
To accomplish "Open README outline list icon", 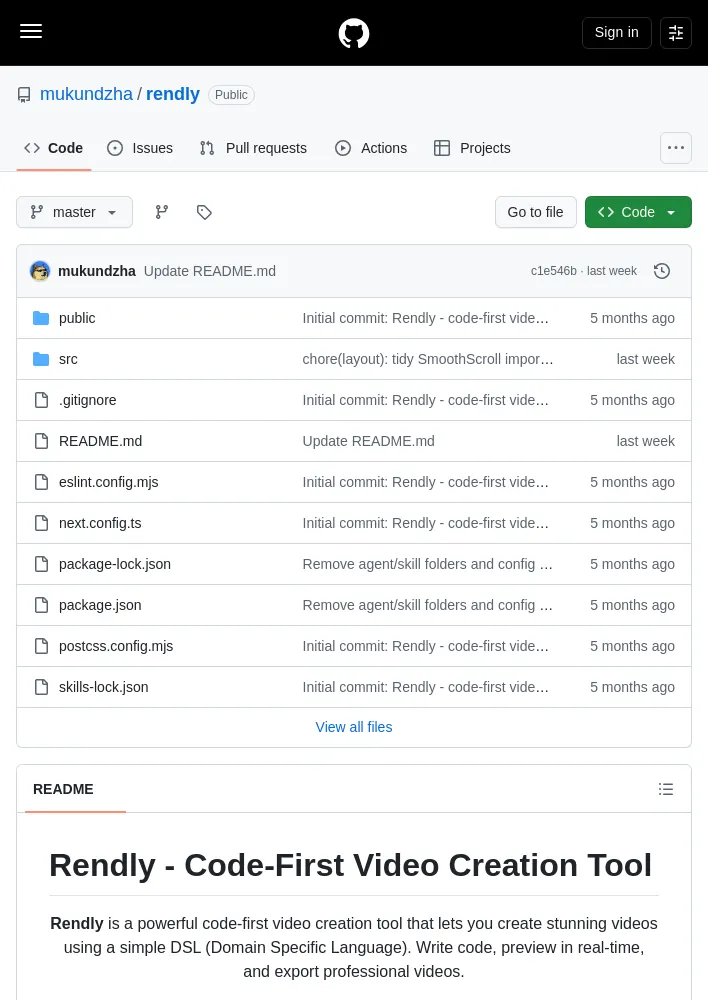I will [666, 789].
